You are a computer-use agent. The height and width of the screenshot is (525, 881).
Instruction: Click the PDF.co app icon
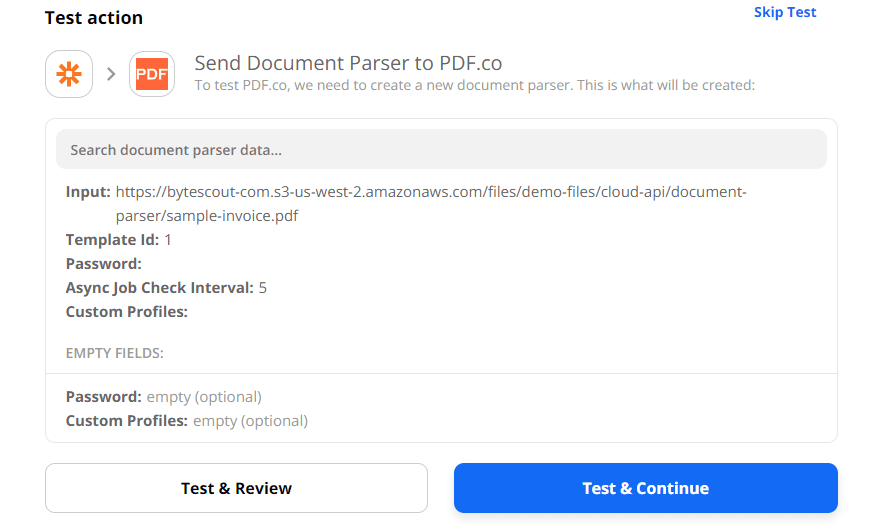click(x=152, y=74)
